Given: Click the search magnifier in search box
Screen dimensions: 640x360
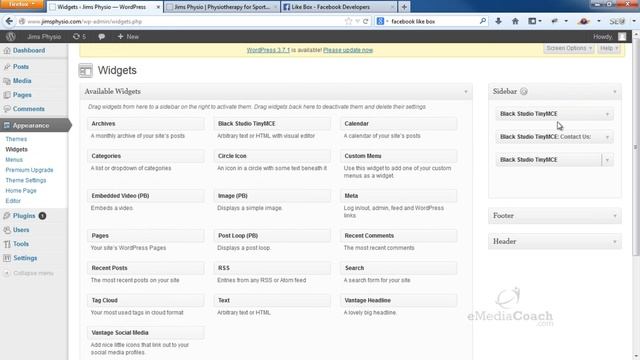Looking at the screenshot, I should 483,21.
